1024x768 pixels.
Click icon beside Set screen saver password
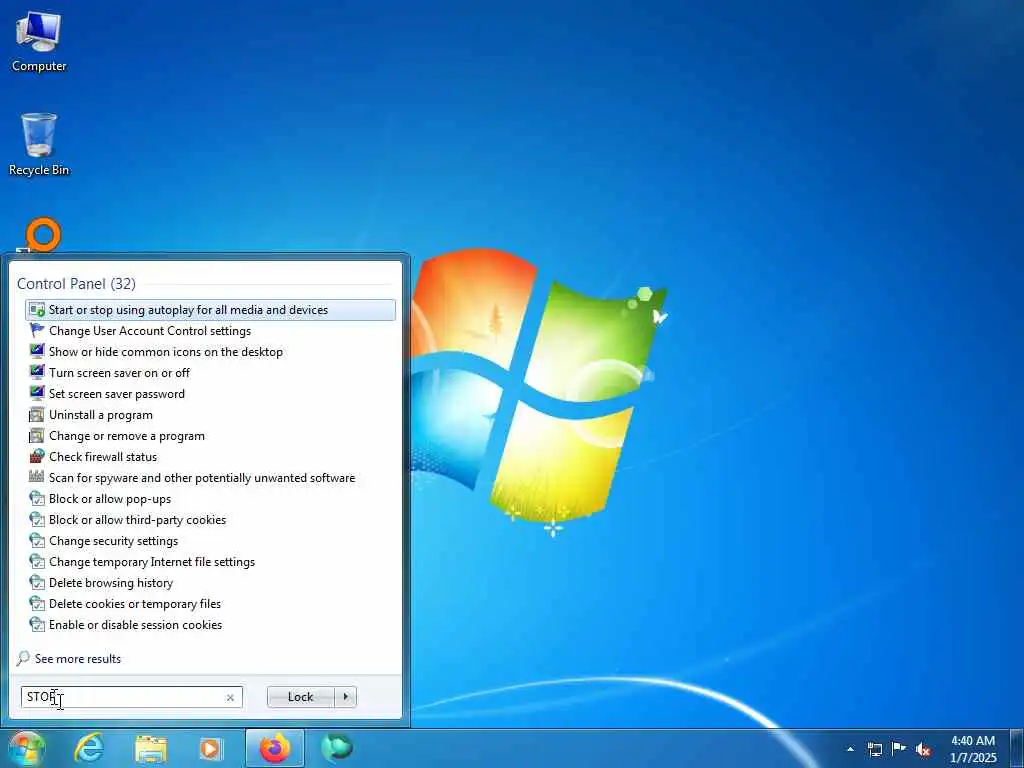pyautogui.click(x=37, y=394)
